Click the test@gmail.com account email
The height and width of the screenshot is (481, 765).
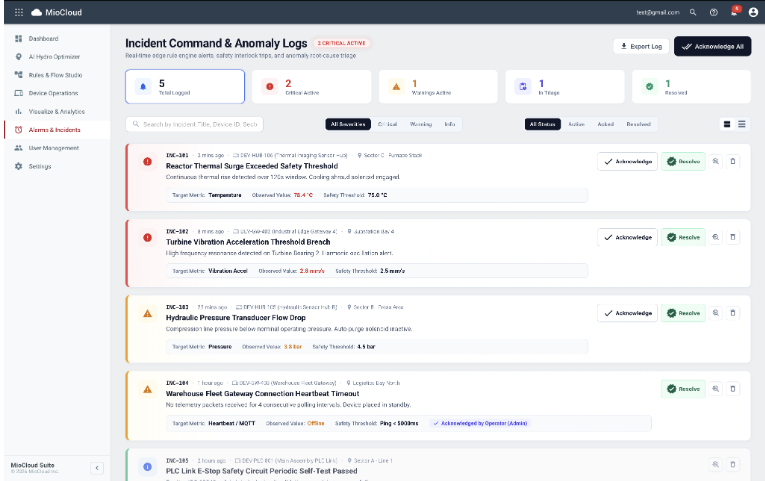(658, 13)
